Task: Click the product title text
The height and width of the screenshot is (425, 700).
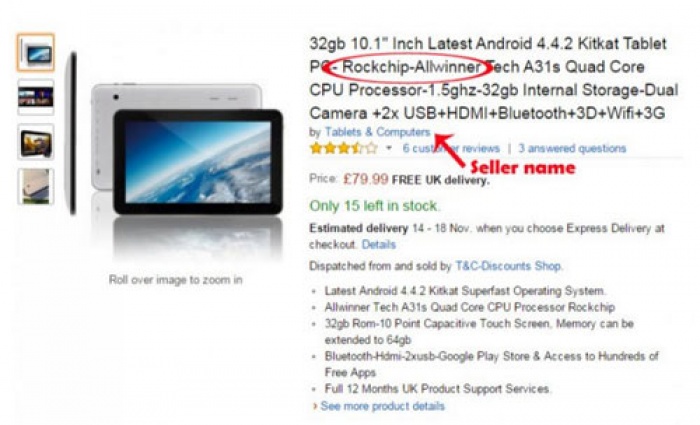Action: point(494,79)
